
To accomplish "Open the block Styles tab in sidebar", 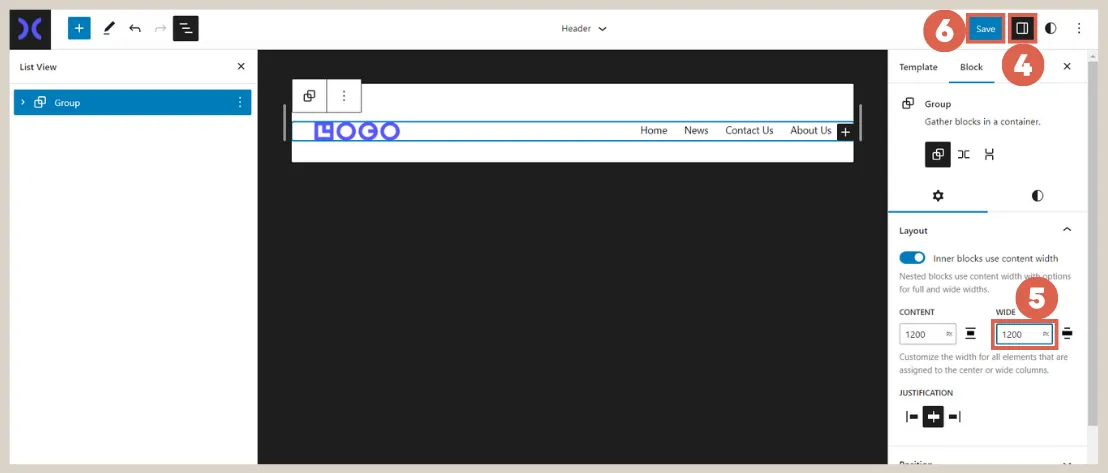I will pyautogui.click(x=1037, y=196).
